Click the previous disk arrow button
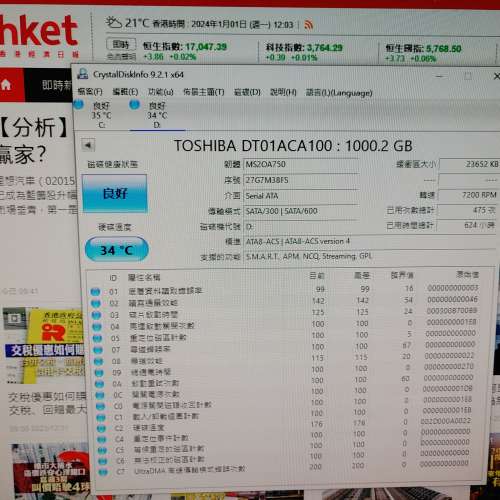Viewport: 500px width, 500px height. tap(88, 145)
